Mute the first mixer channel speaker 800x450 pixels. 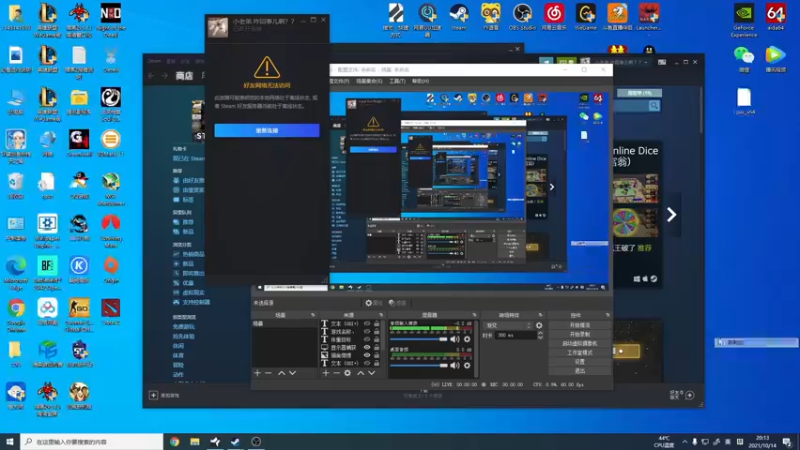coord(455,339)
